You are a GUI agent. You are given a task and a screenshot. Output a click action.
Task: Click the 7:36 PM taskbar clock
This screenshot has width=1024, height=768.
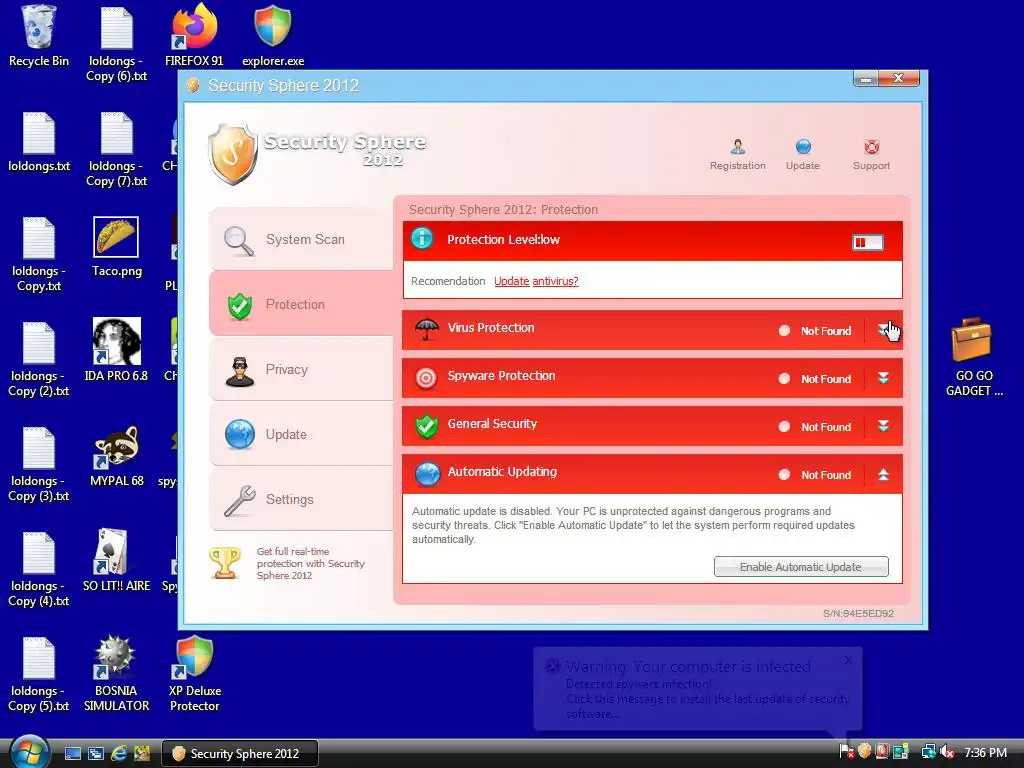[x=985, y=753]
